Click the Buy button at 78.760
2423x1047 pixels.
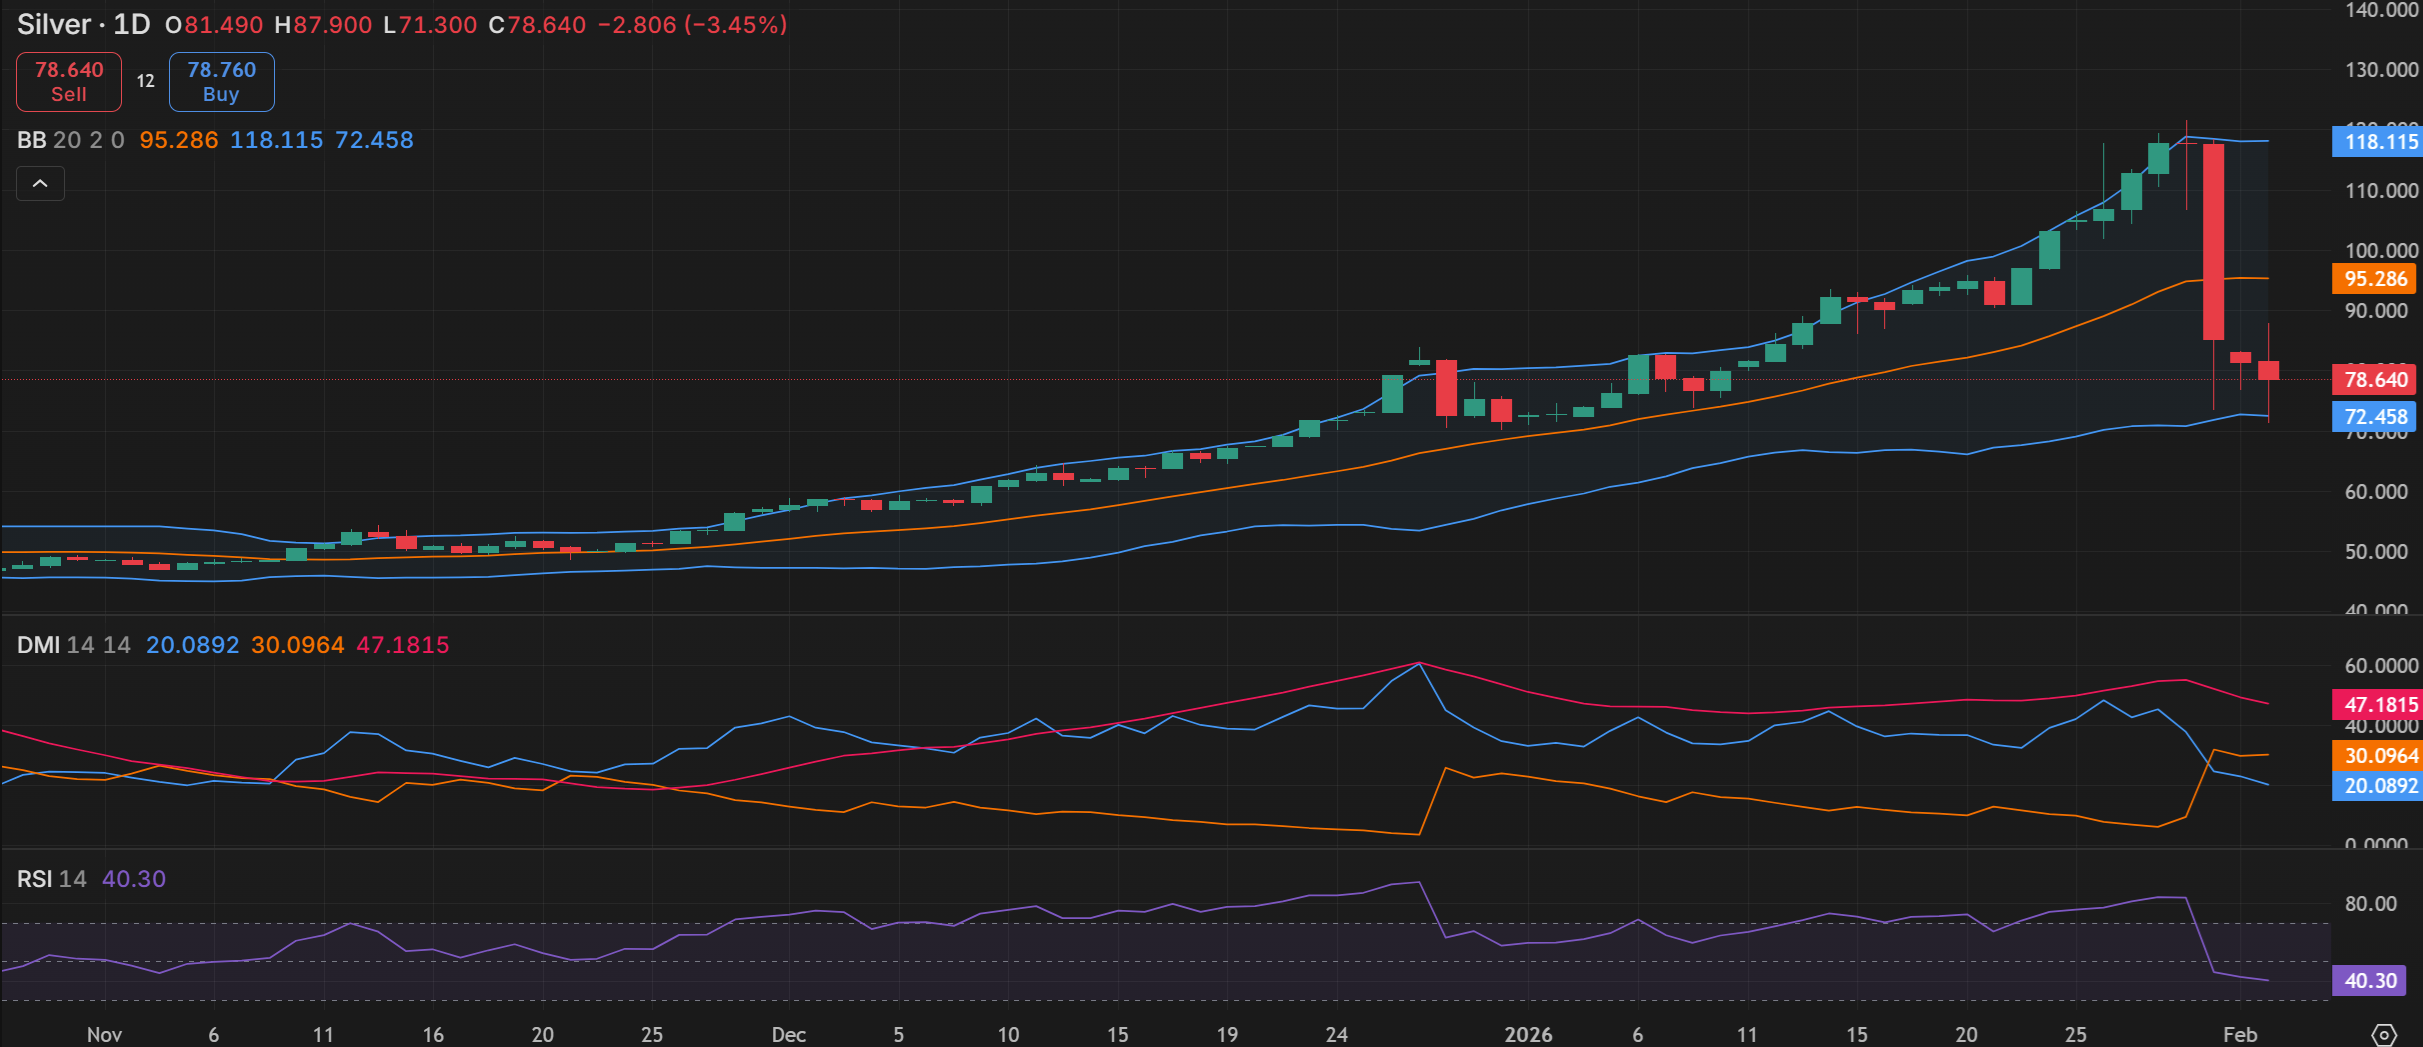point(221,82)
